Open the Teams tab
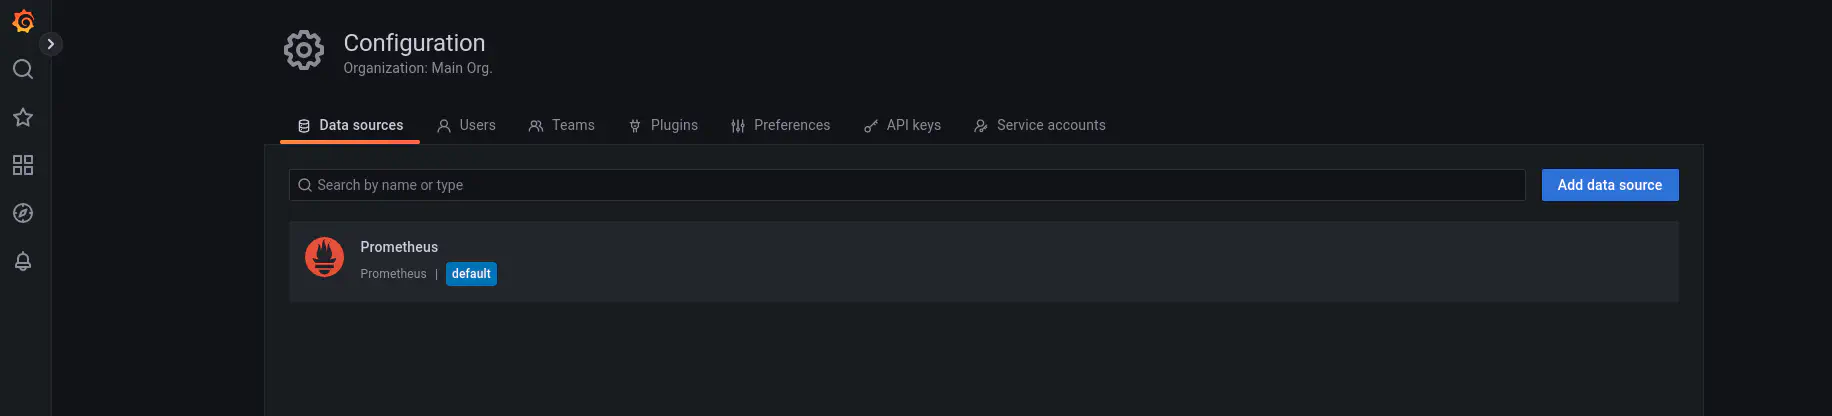The image size is (1832, 416). [561, 125]
